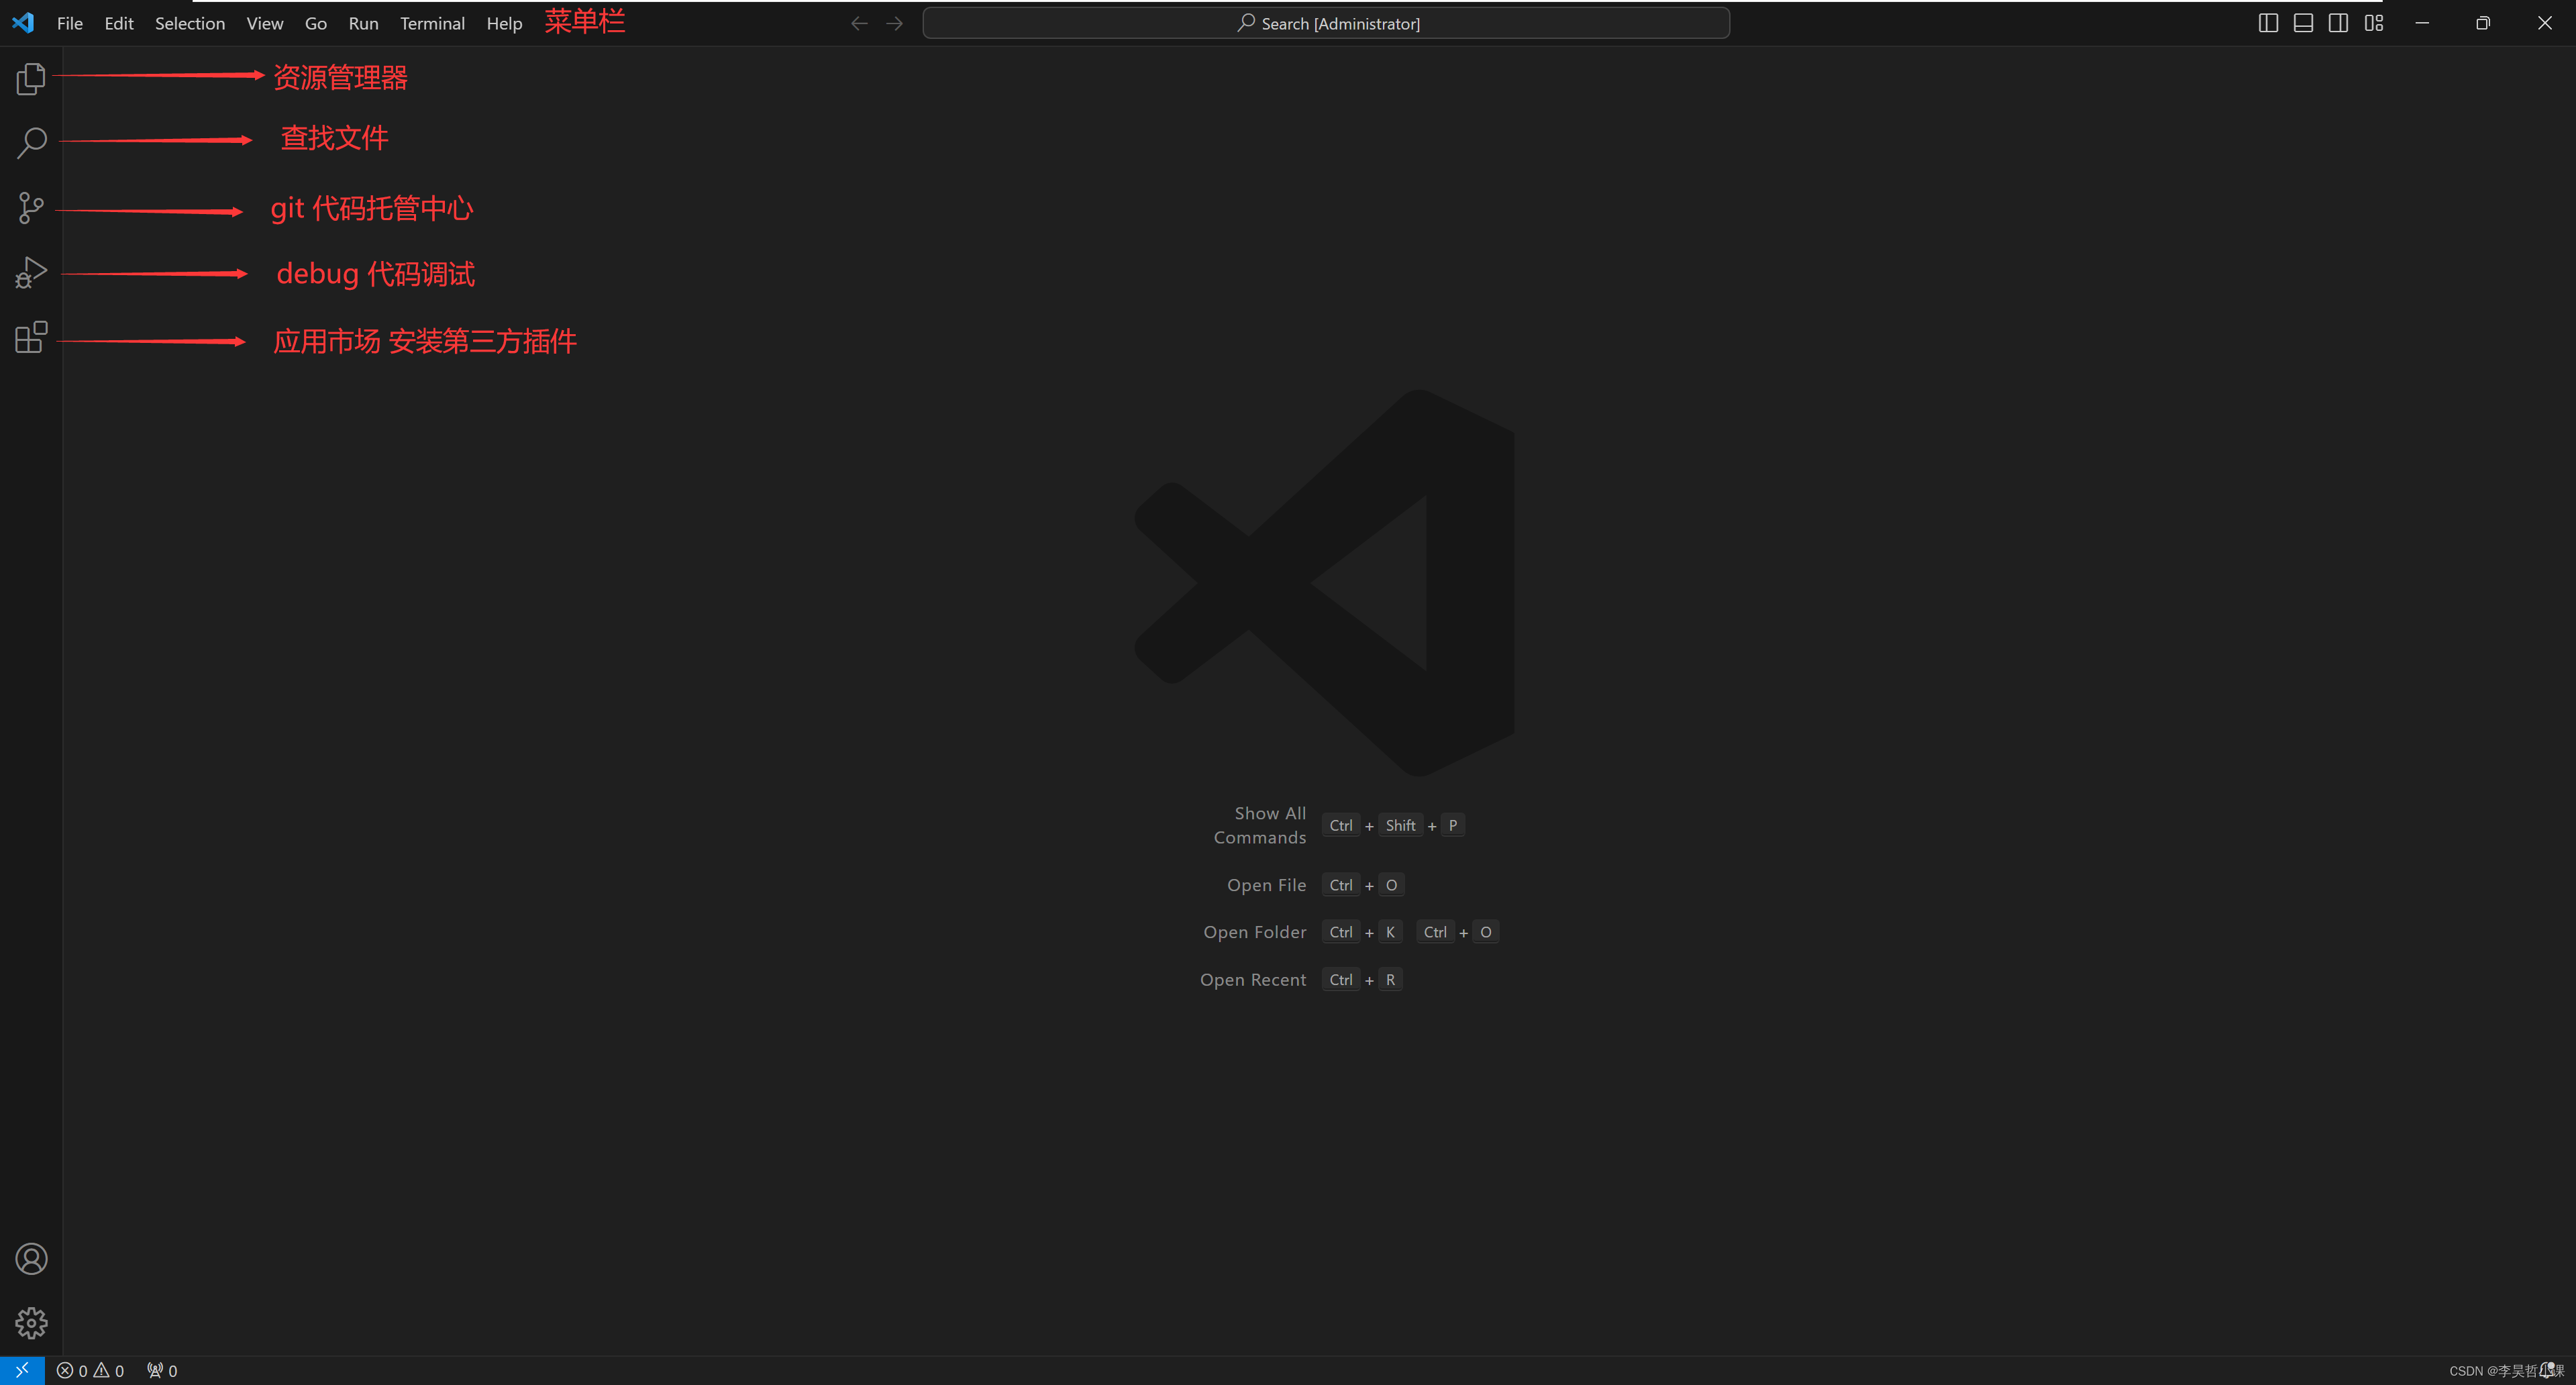Click the Open Recent label

tap(1253, 980)
